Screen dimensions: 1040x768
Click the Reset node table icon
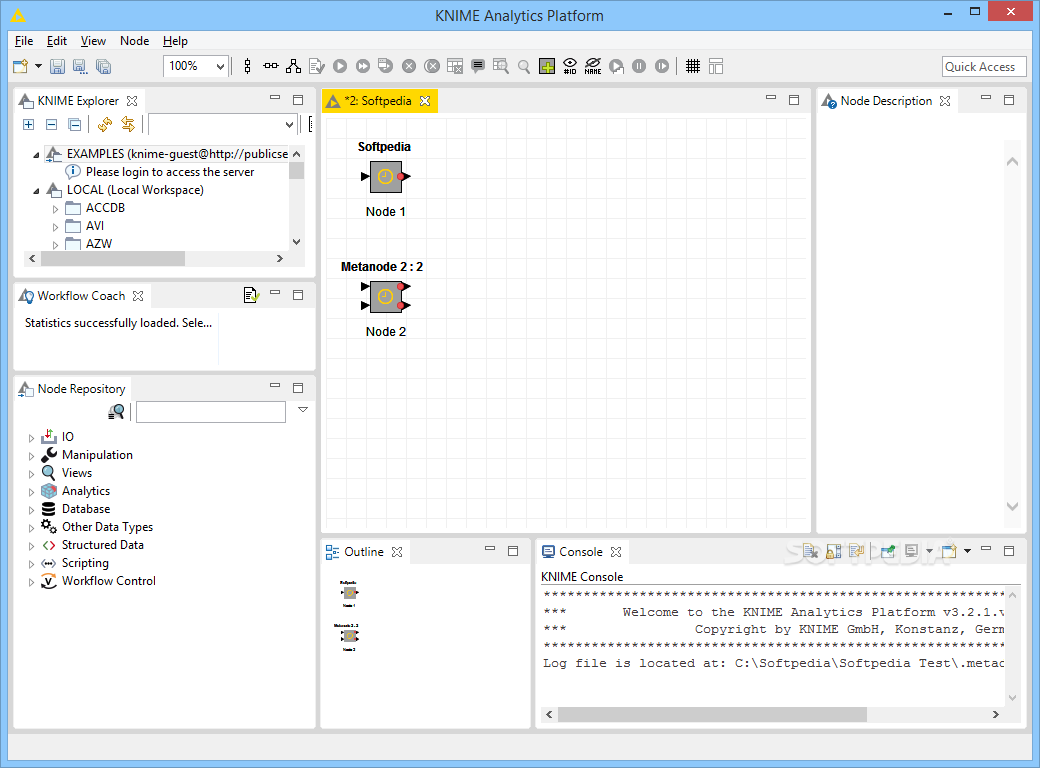(455, 66)
